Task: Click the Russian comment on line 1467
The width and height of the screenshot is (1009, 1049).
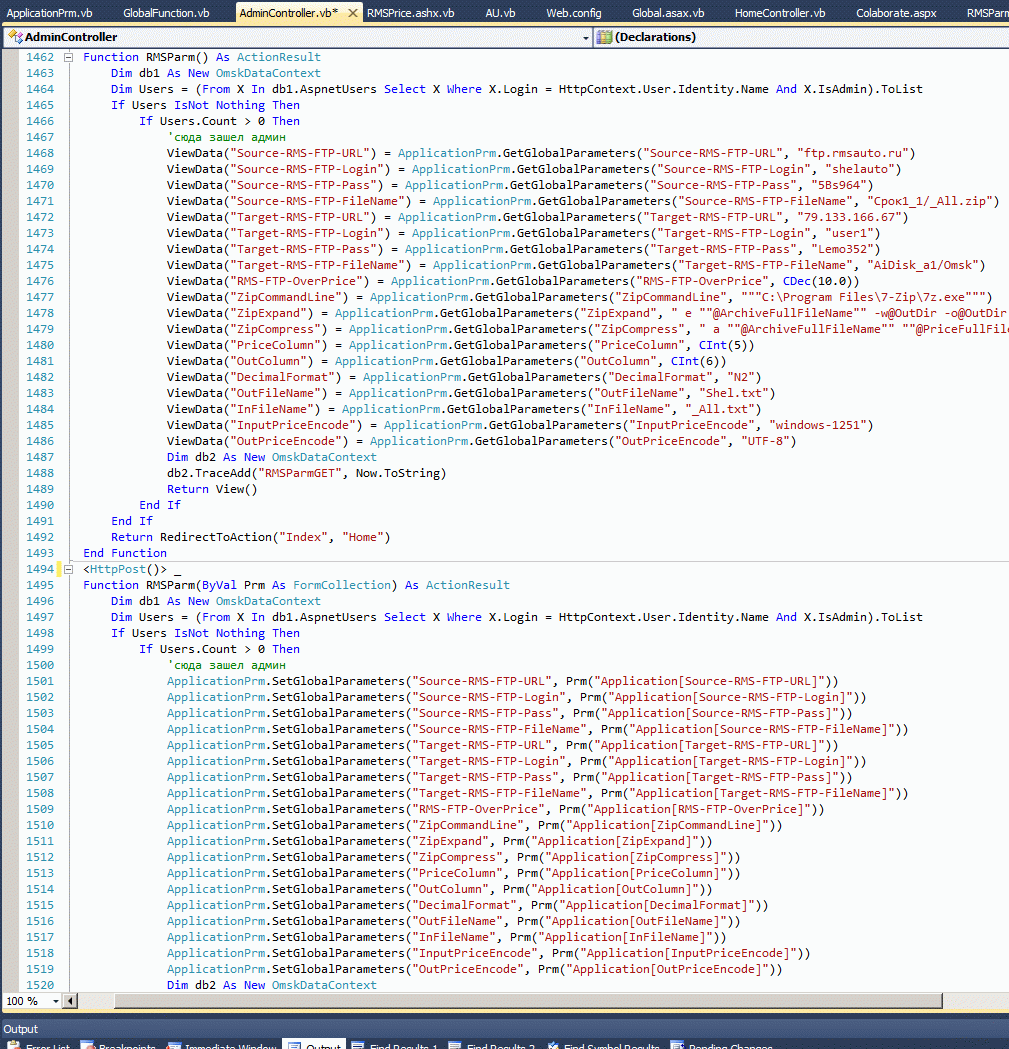Action: click(226, 137)
